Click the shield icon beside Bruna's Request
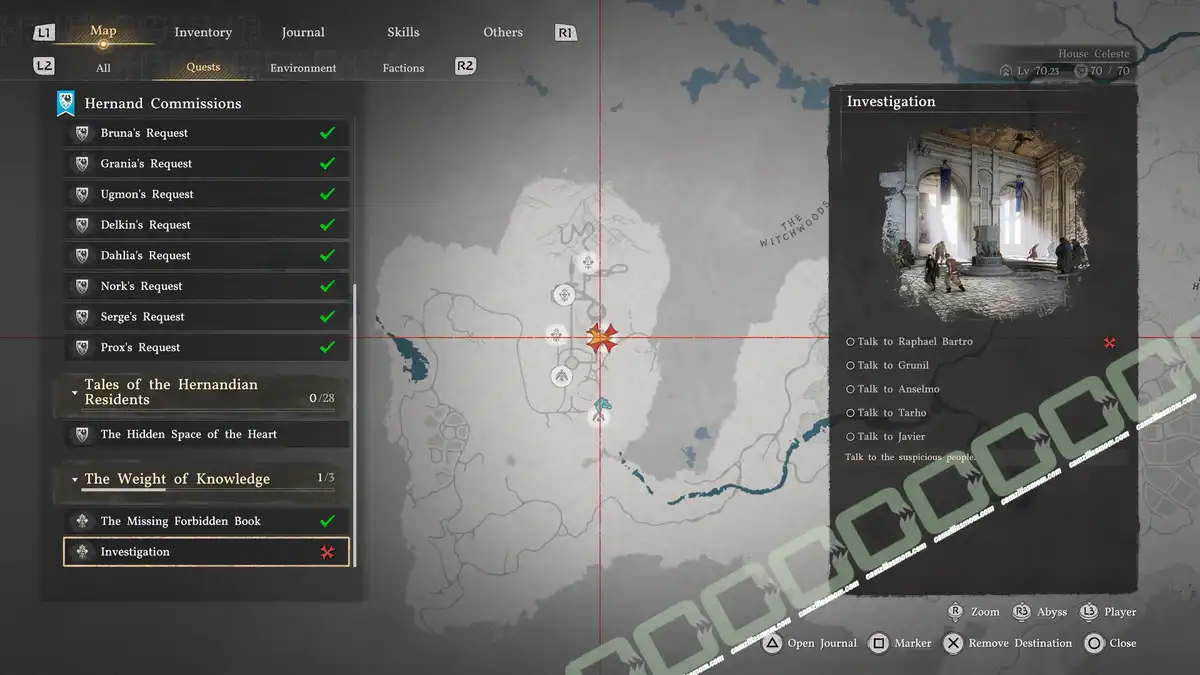The image size is (1200, 675). pyautogui.click(x=82, y=133)
